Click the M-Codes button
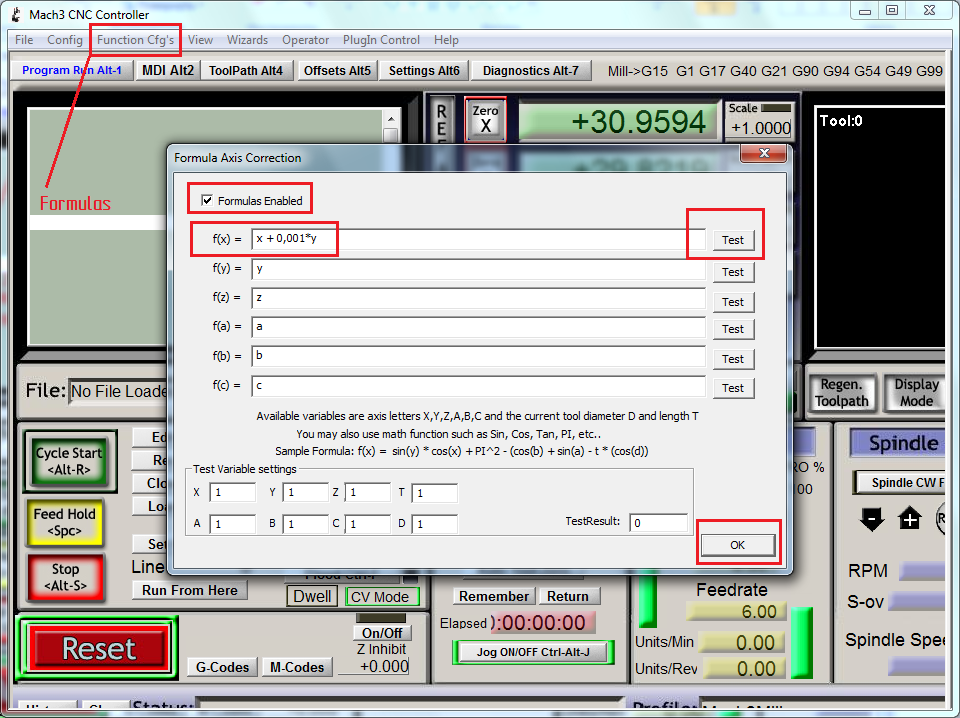 pyautogui.click(x=297, y=667)
